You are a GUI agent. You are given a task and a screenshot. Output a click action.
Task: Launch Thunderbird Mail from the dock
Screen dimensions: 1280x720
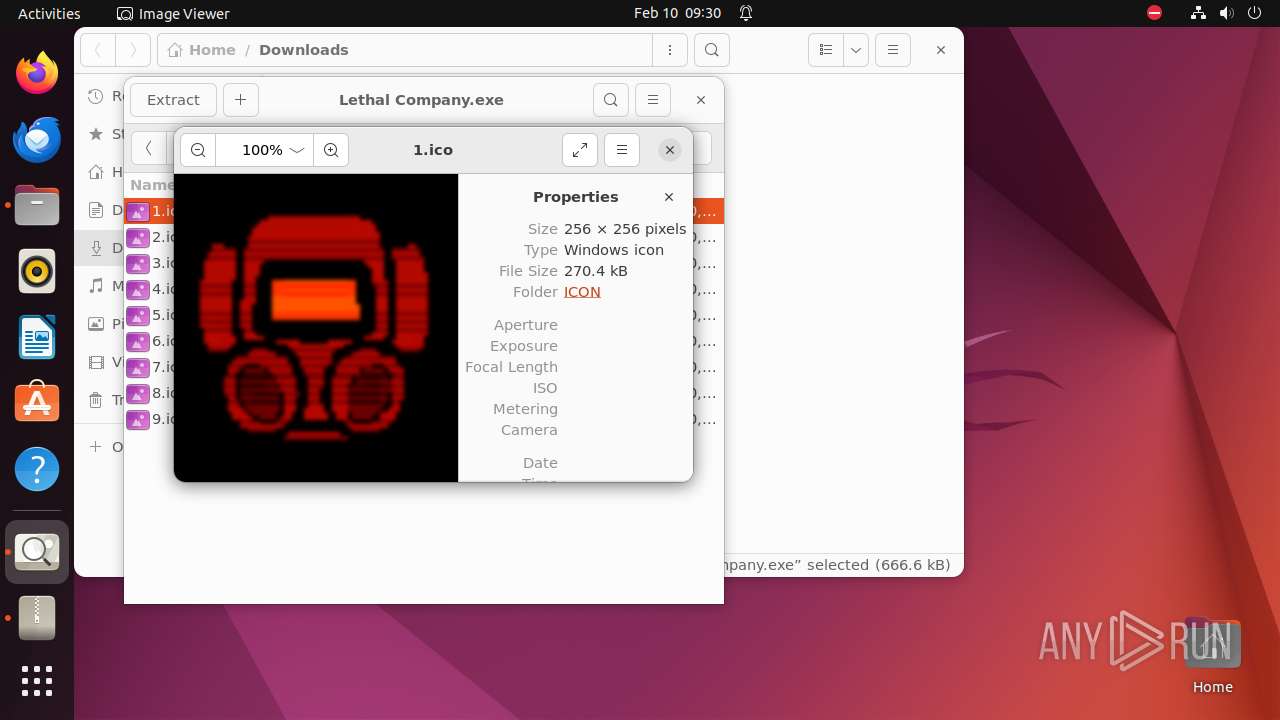pos(37,139)
